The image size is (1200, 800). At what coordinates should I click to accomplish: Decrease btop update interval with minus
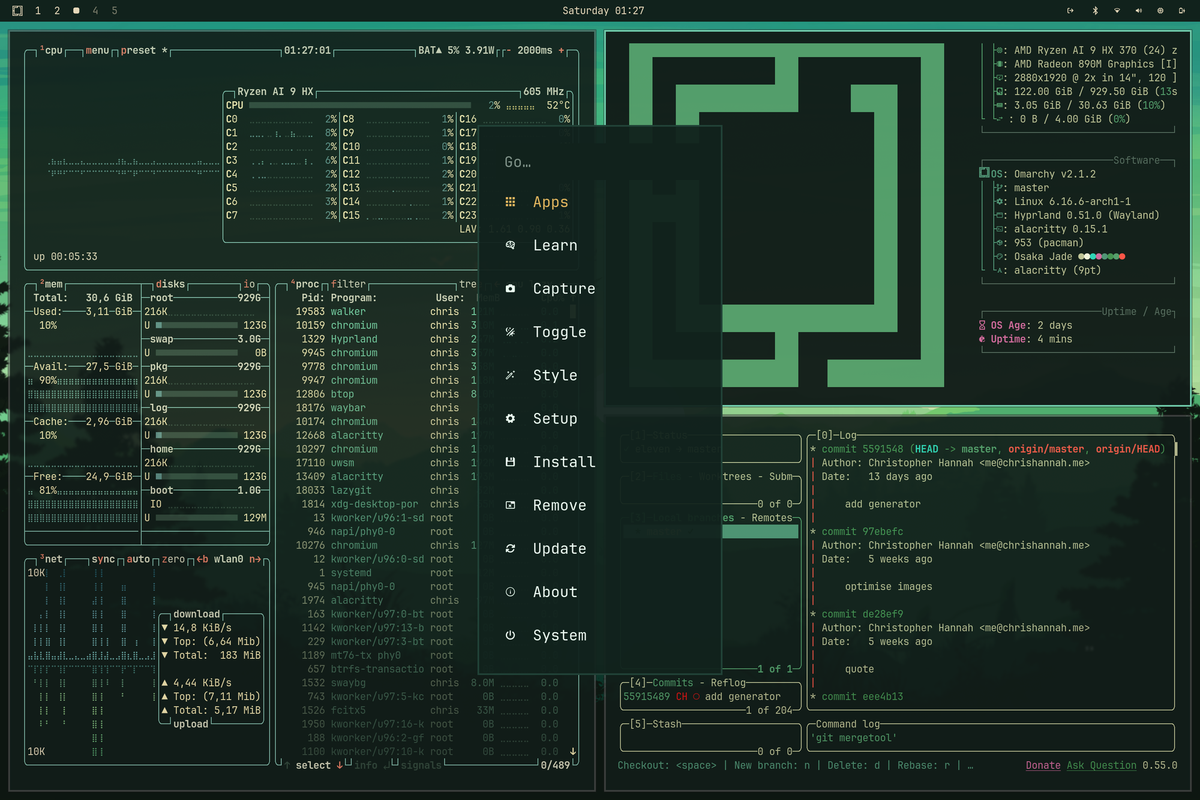coord(508,50)
